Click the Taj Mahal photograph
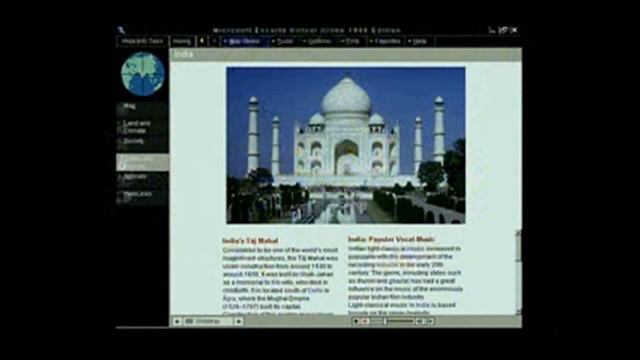The width and height of the screenshot is (640, 360). click(346, 145)
